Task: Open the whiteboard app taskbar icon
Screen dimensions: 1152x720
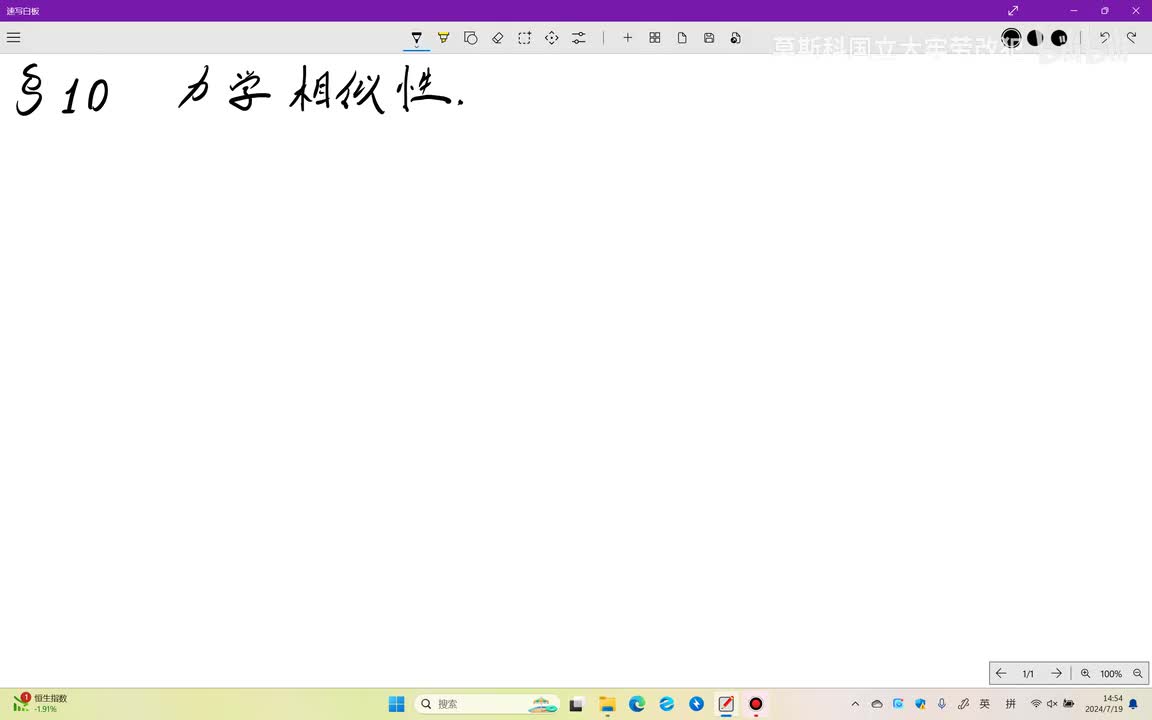Action: click(x=726, y=704)
